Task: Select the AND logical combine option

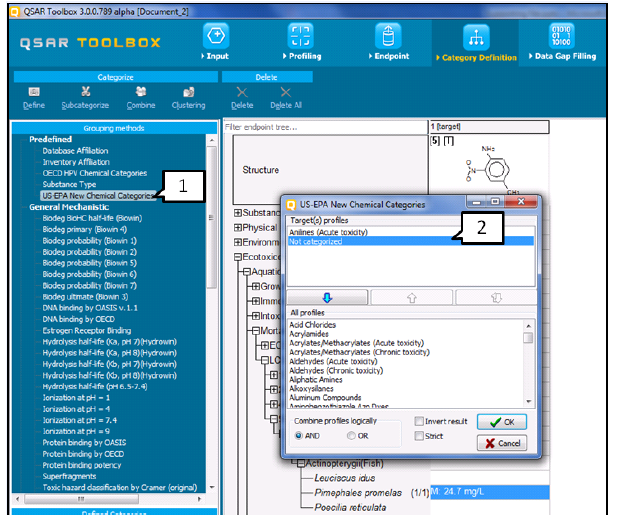Action: 299,436
